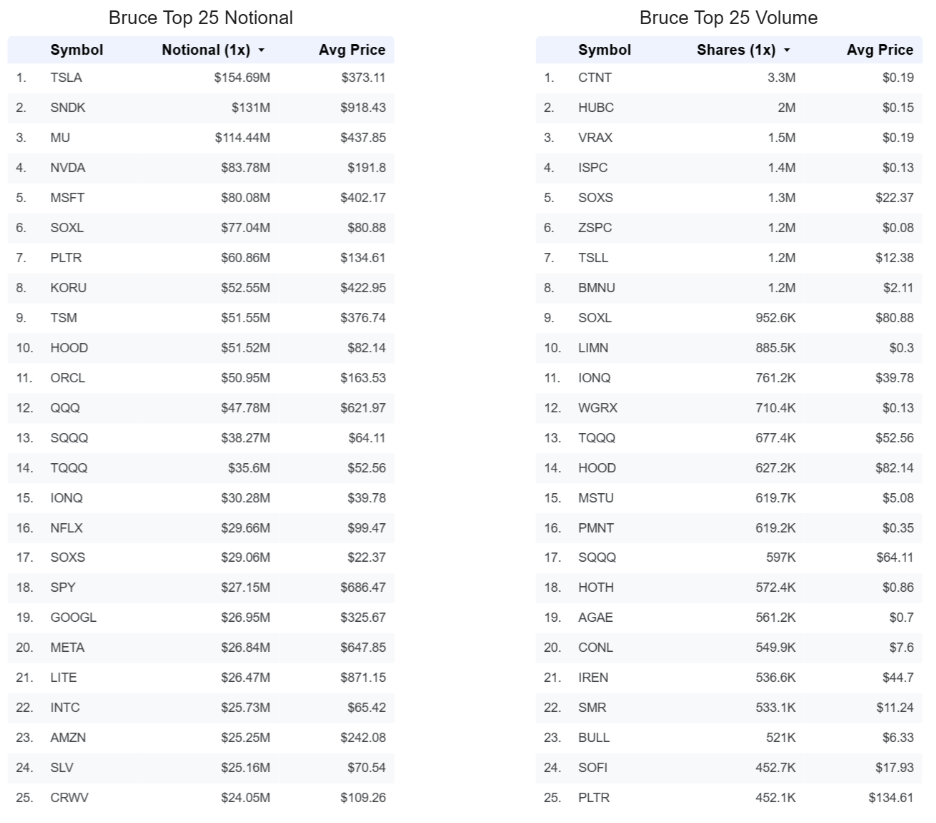936x823 pixels.
Task: Click the NVDA symbol cell
Action: pyautogui.click(x=67, y=168)
